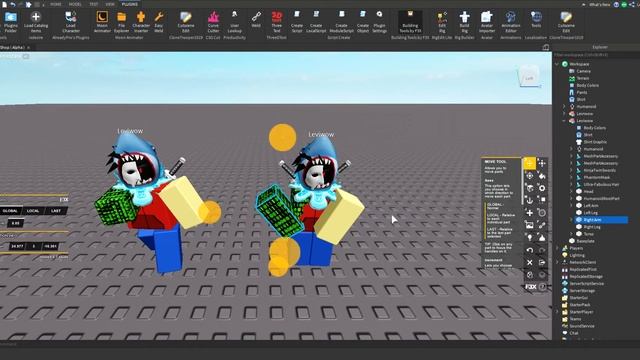Click the F3X increment value field
Screen dimensions: 640x360
(15, 224)
